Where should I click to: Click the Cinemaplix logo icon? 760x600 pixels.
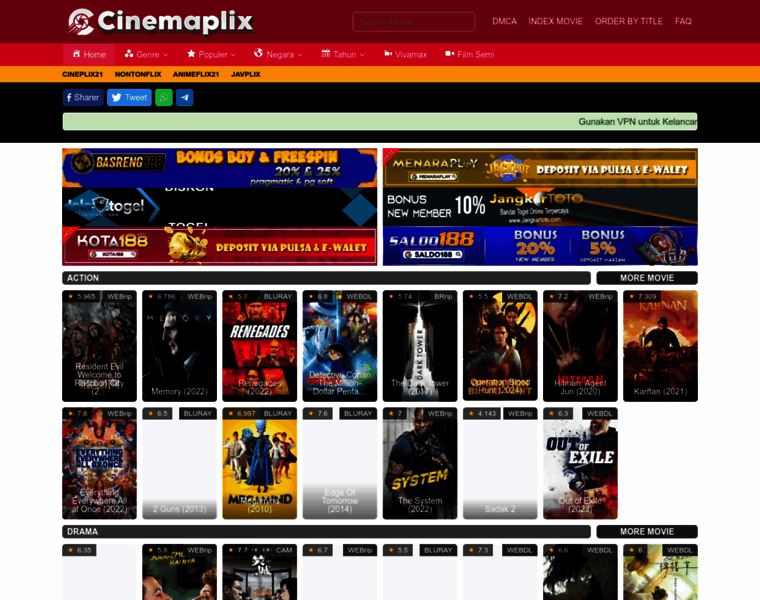pos(81,22)
